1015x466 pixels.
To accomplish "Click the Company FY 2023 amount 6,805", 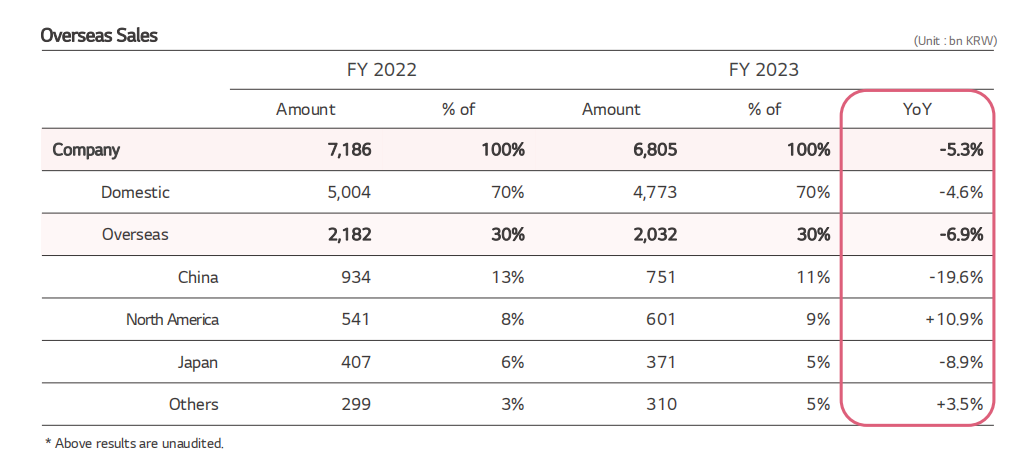I will (x=653, y=150).
